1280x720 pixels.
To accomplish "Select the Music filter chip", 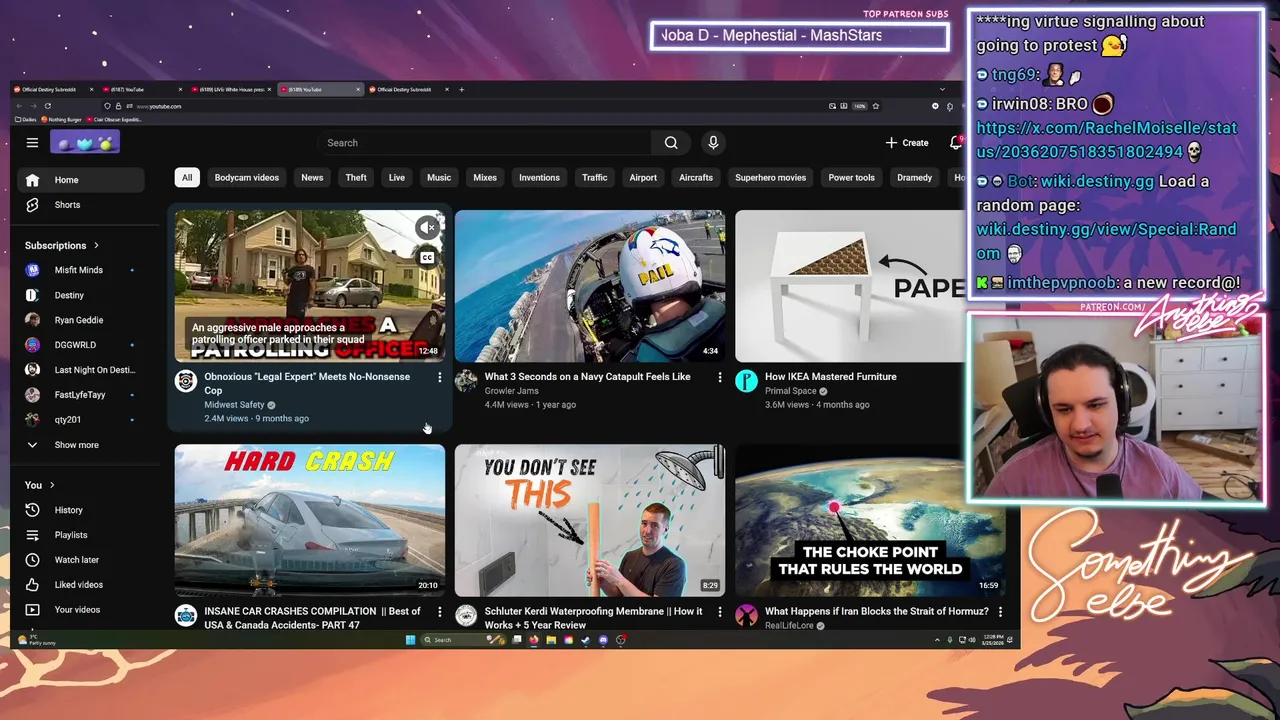I will point(439,177).
